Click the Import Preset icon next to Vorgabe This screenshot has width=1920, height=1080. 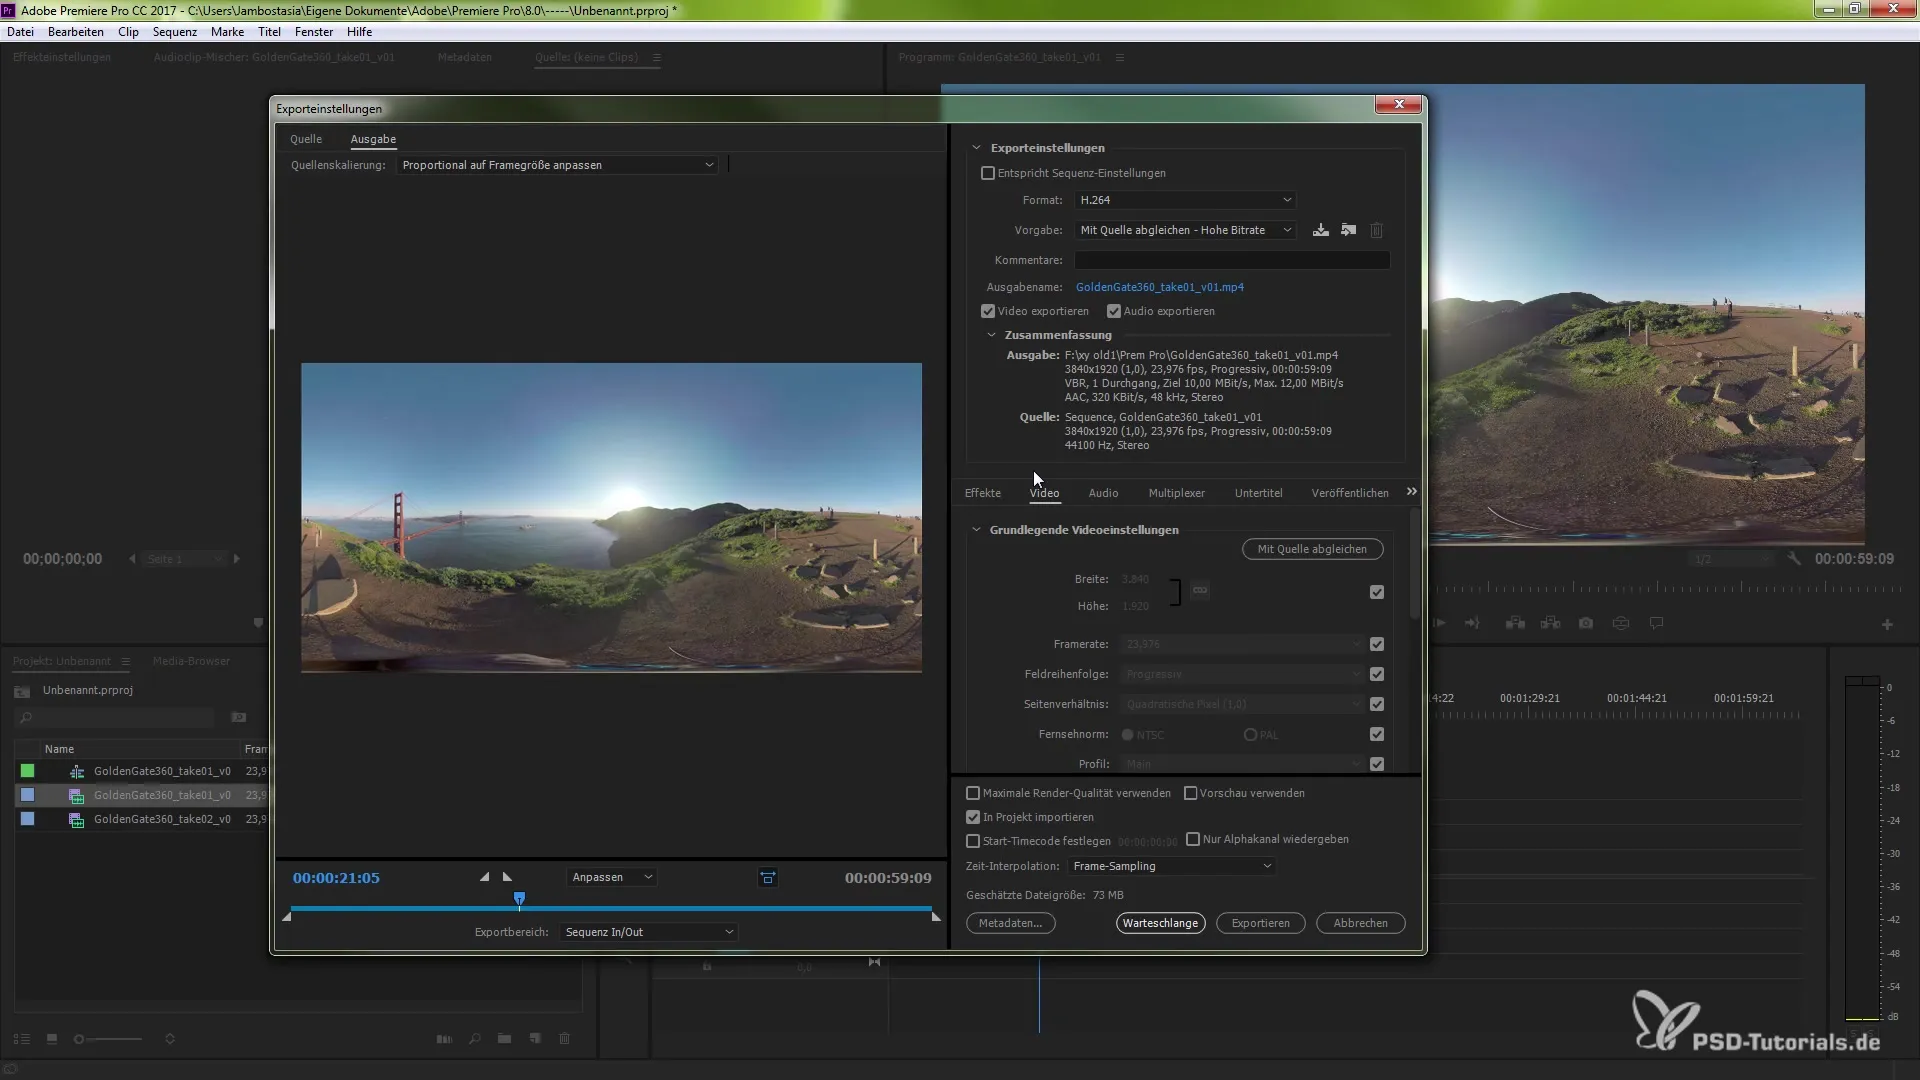click(1349, 230)
